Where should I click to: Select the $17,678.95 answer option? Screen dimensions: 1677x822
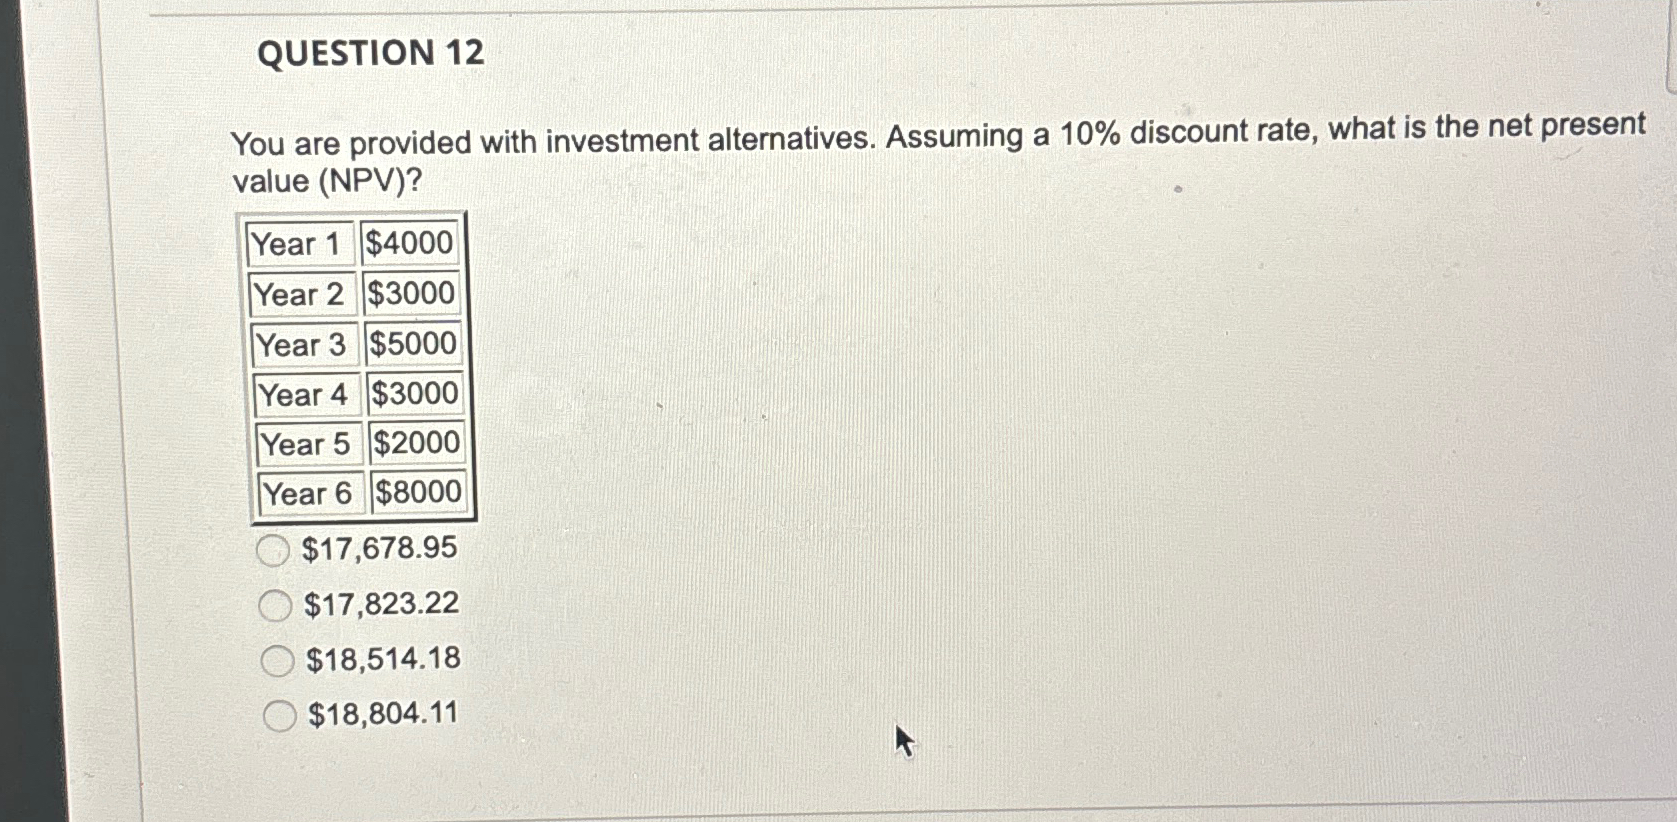pos(275,548)
